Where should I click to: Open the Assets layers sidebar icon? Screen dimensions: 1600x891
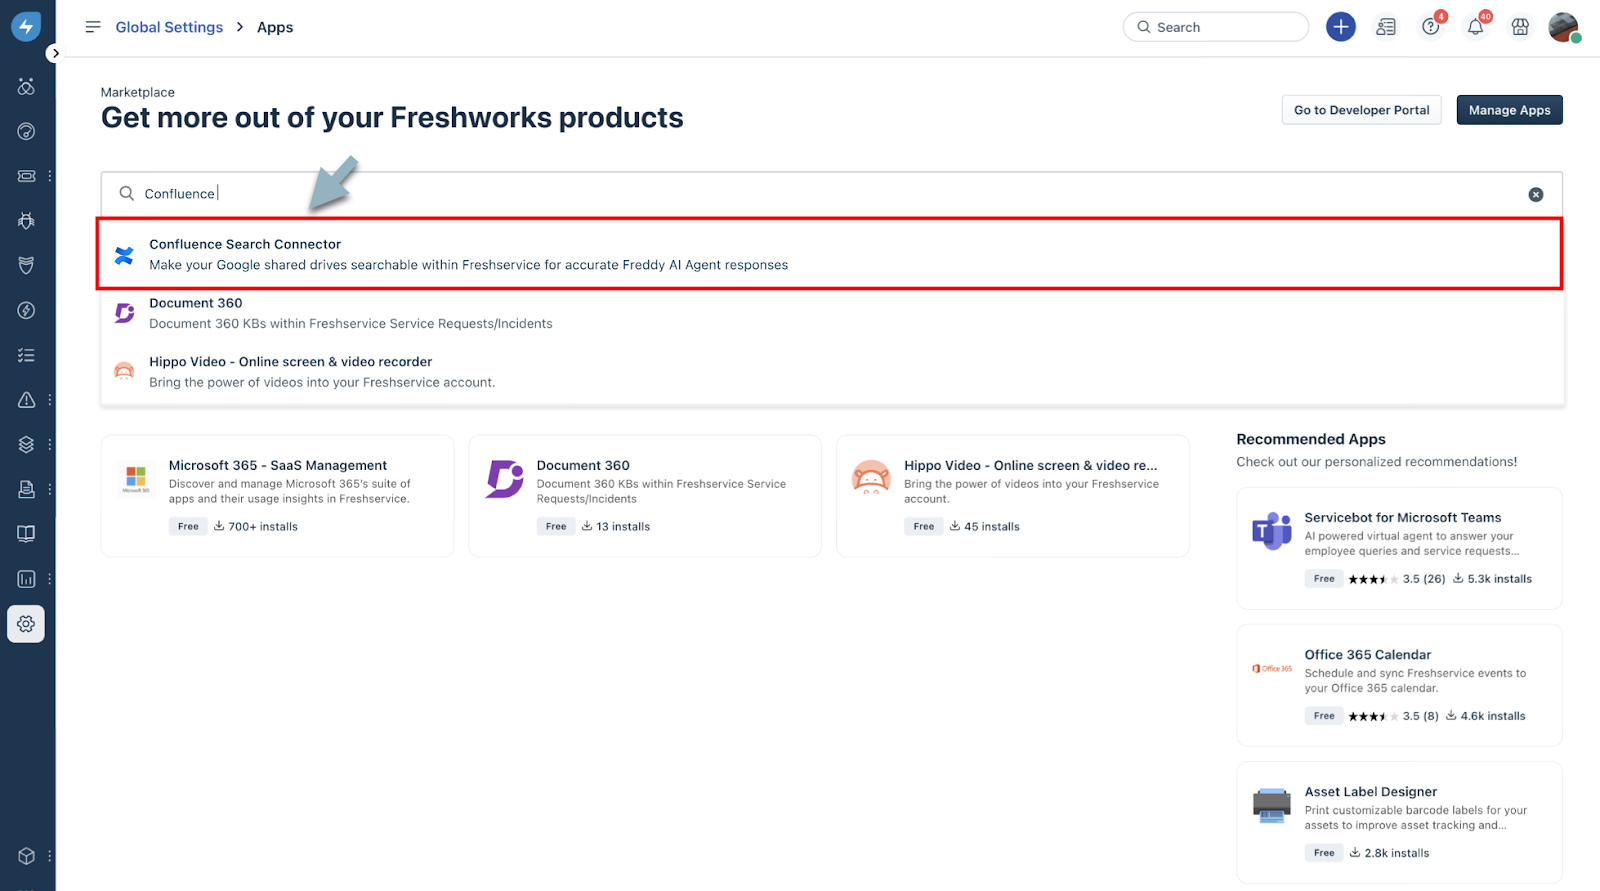coord(26,444)
